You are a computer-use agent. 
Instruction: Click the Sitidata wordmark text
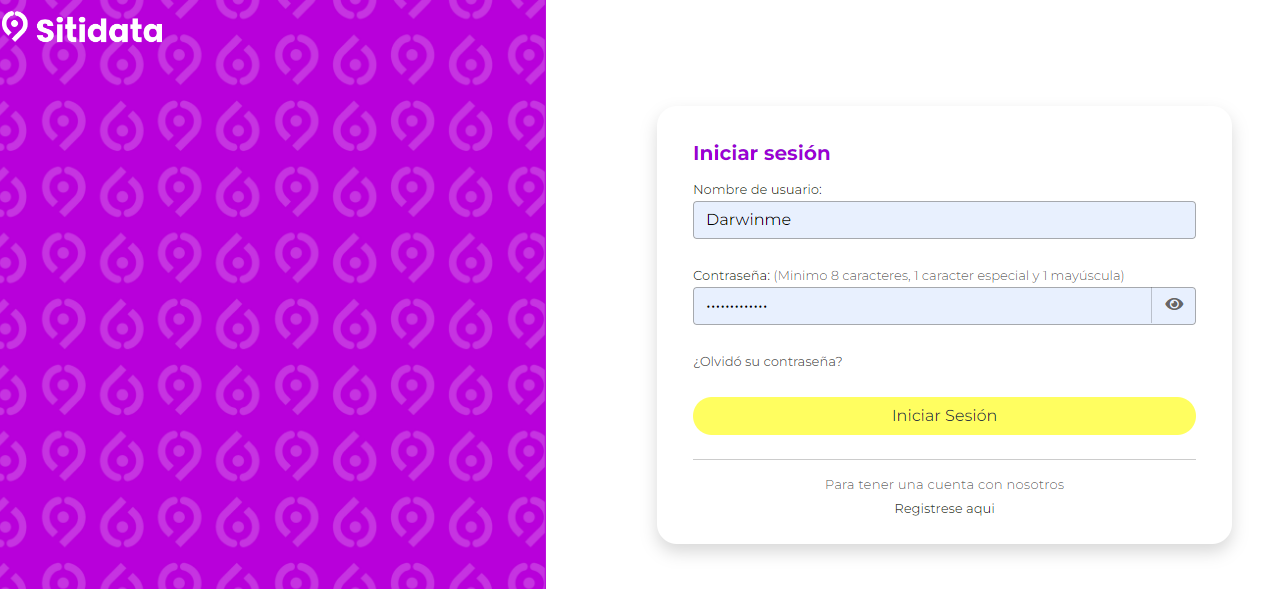[99, 30]
